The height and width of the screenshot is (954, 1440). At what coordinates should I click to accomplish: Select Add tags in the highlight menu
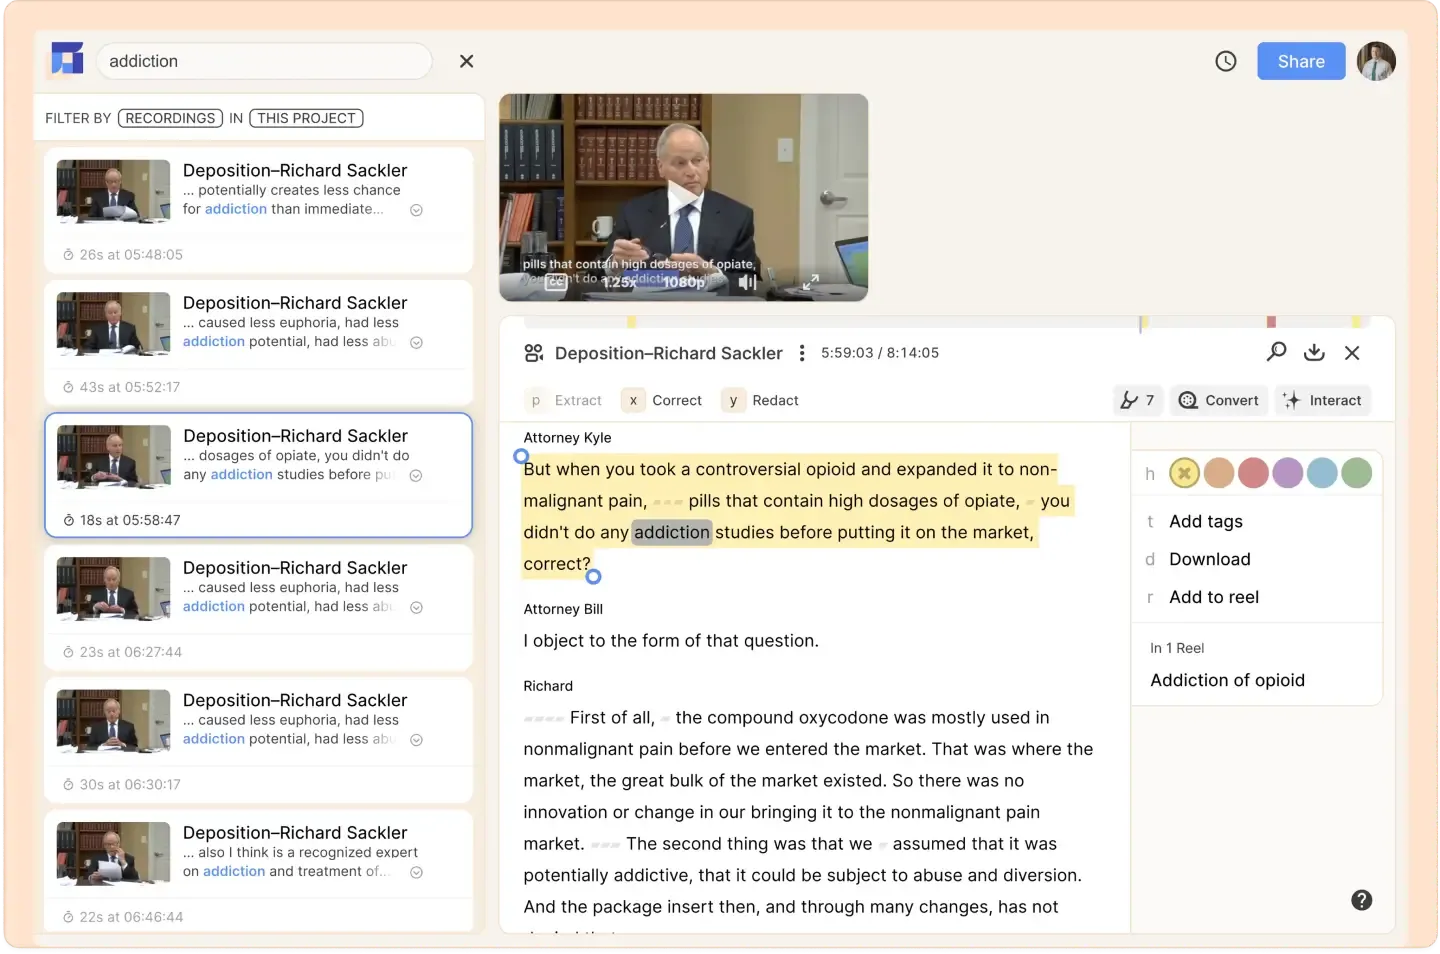click(1206, 521)
